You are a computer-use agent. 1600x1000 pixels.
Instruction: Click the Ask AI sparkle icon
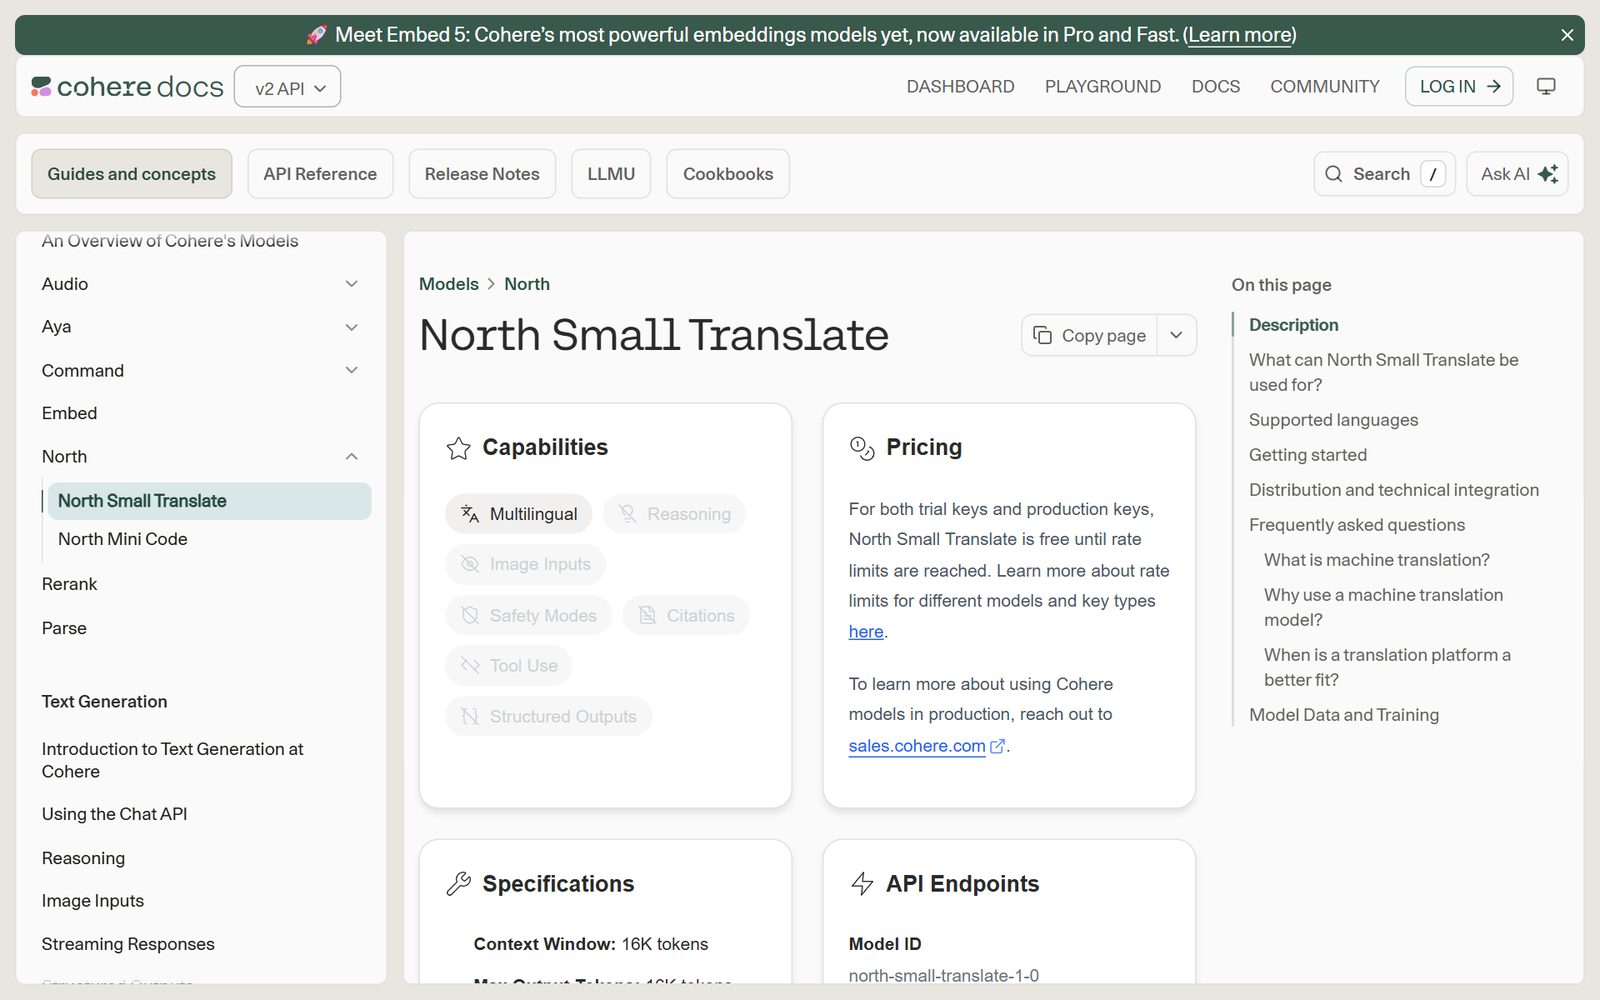[x=1548, y=174]
